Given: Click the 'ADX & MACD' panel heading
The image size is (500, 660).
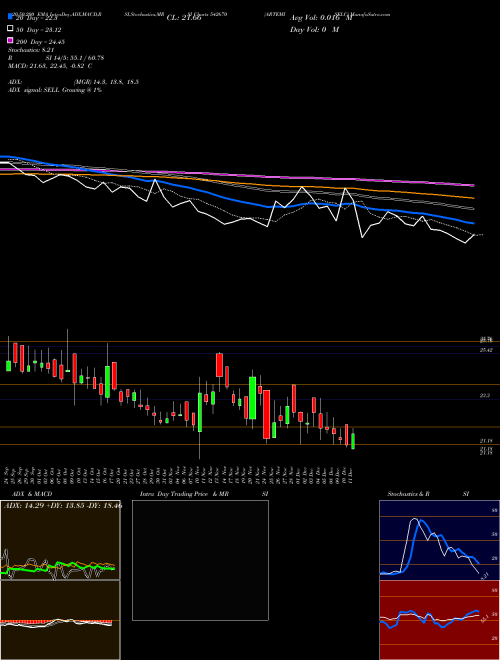Looking at the screenshot, I should [32, 494].
